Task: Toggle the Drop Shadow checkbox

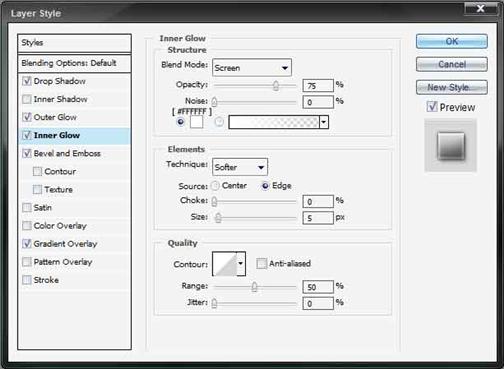Action: tap(27, 81)
